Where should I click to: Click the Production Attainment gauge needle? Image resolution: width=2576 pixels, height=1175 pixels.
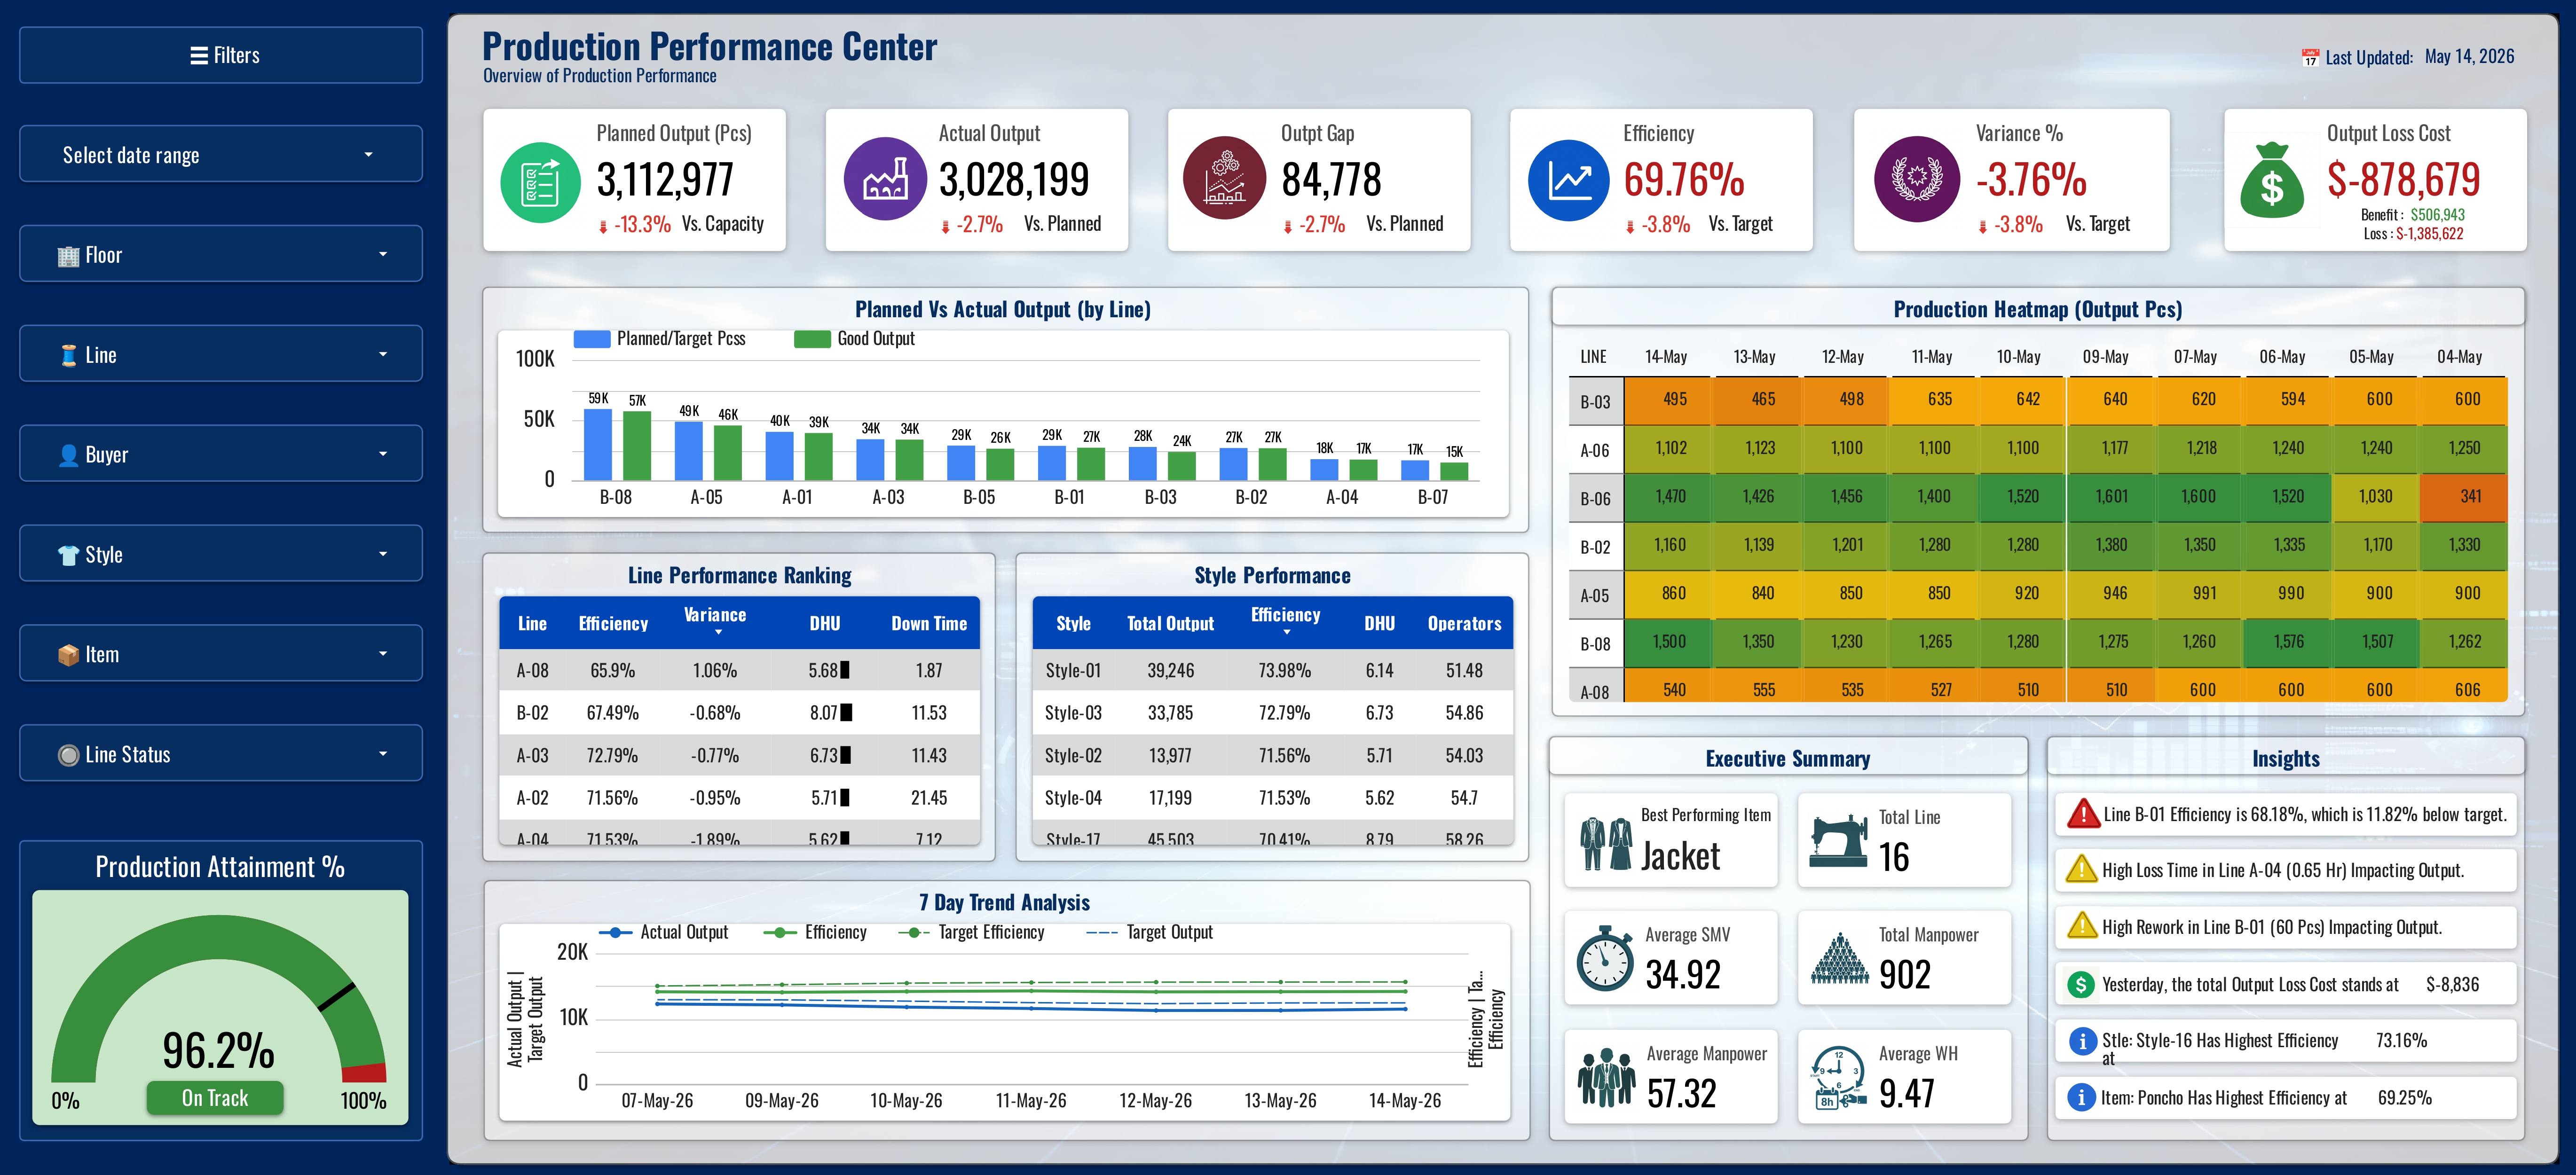pyautogui.click(x=336, y=996)
